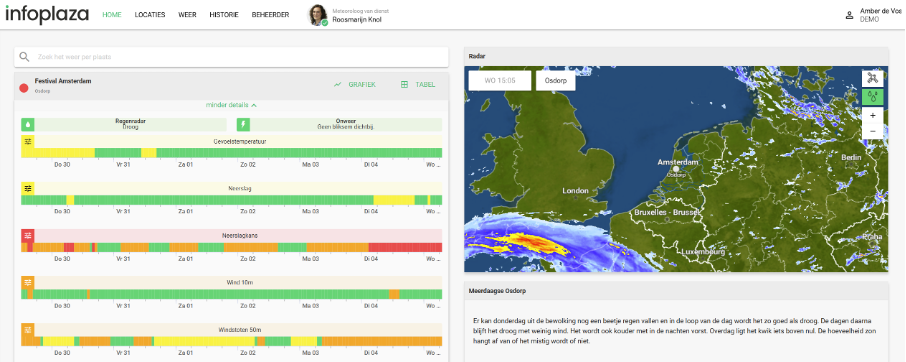Toggle the radar satellite layer icon
Image resolution: width=906 pixels, height=362 pixels.
(x=872, y=79)
